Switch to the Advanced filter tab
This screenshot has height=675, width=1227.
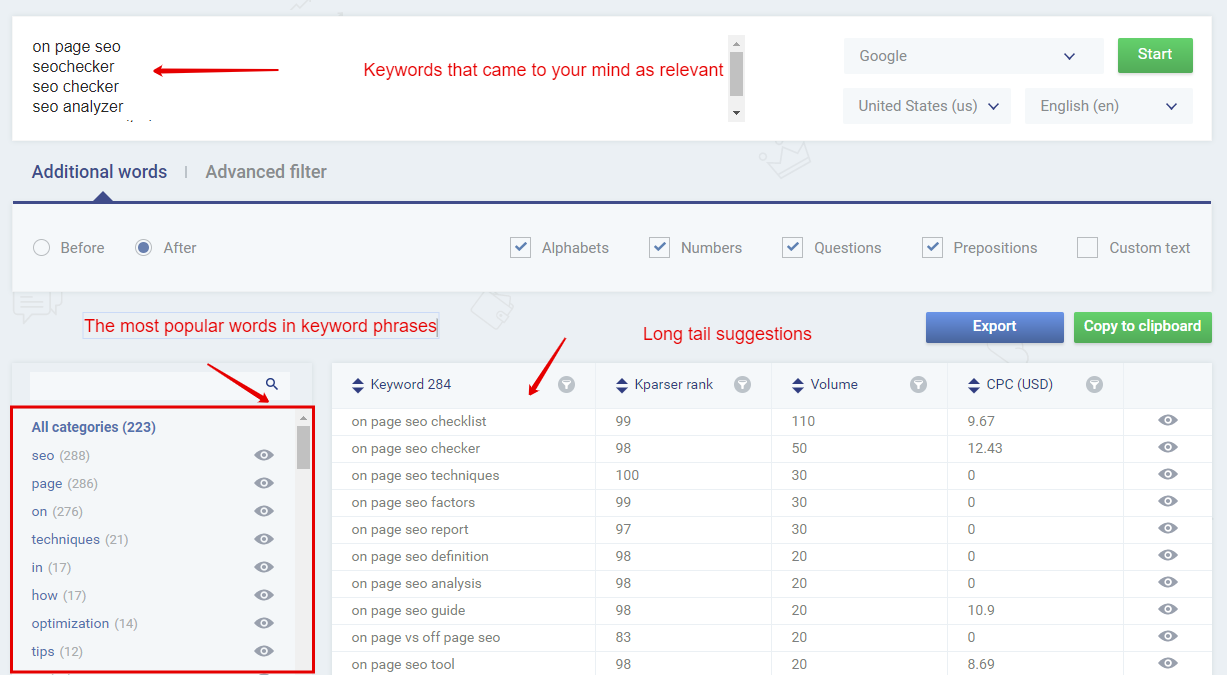(266, 172)
